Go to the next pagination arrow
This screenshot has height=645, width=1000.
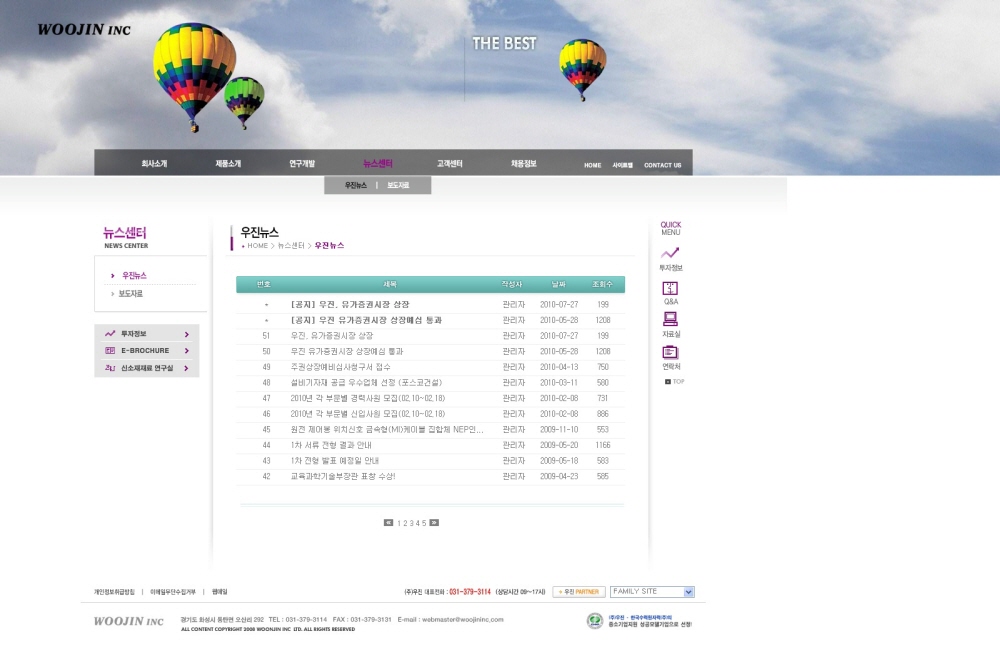coord(434,523)
